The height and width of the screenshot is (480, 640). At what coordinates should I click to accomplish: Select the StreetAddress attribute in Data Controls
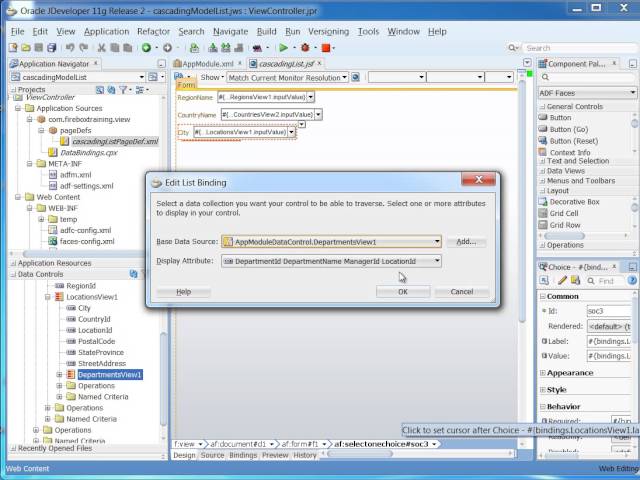pyautogui.click(x=102, y=363)
